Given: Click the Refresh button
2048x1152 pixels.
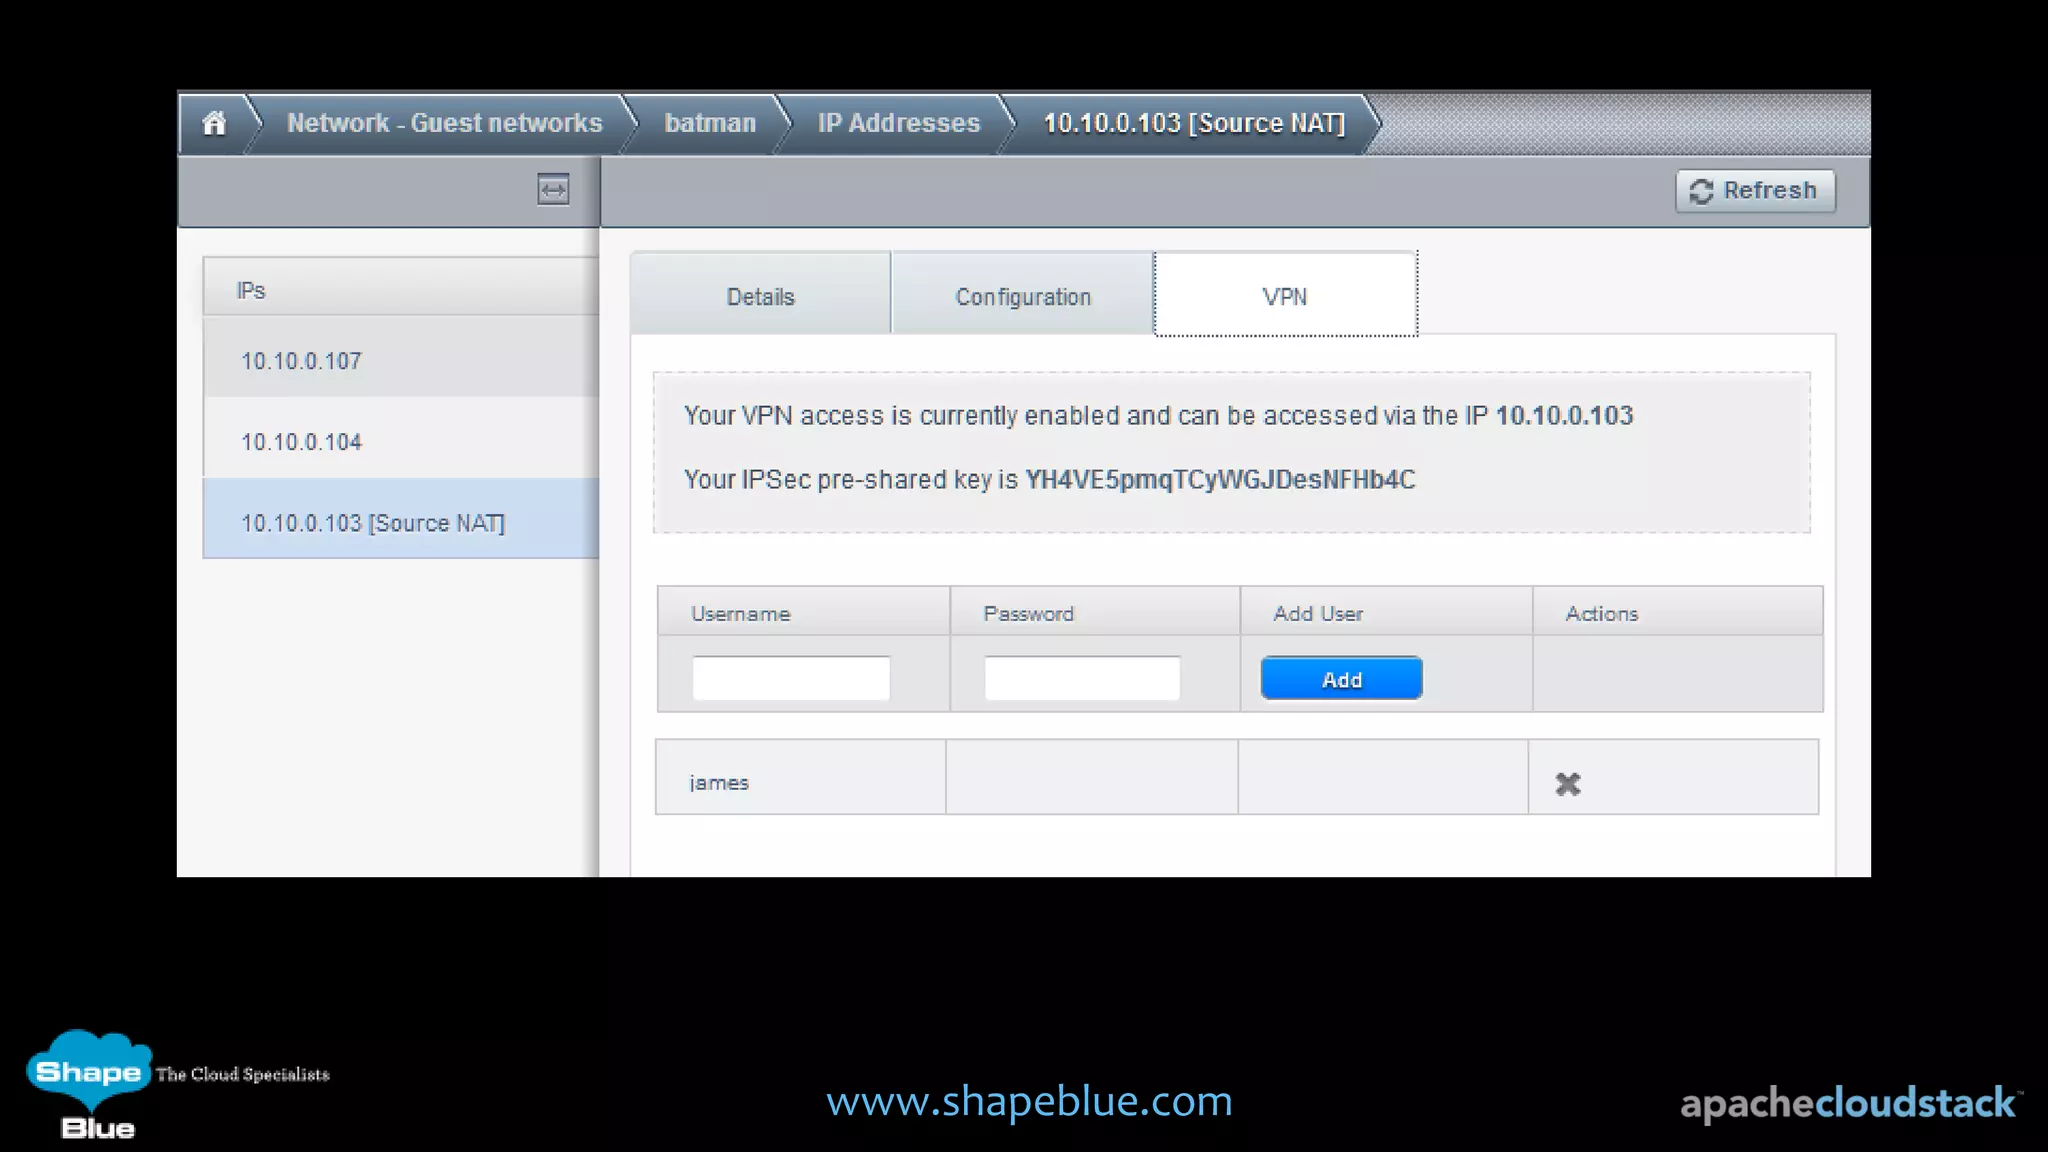Looking at the screenshot, I should 1755,190.
